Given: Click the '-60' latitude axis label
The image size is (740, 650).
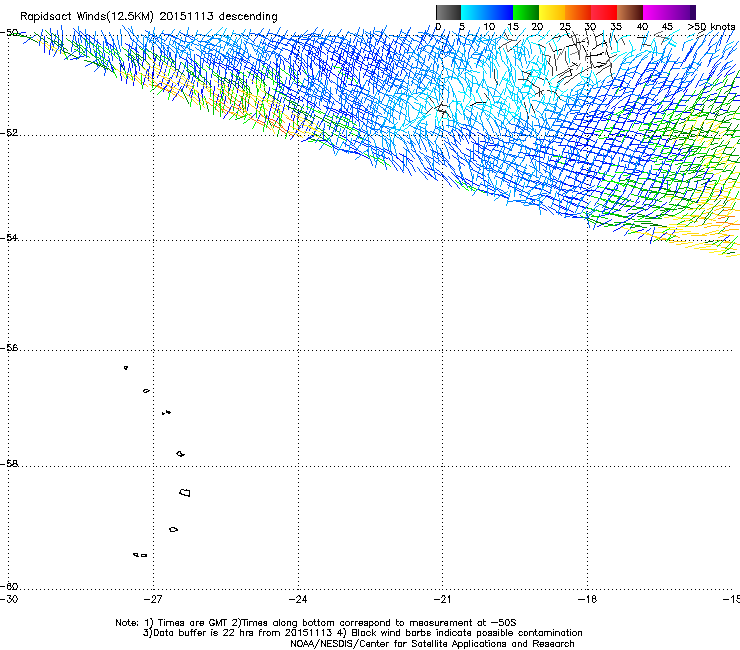Looking at the screenshot, I should click(x=9, y=587).
